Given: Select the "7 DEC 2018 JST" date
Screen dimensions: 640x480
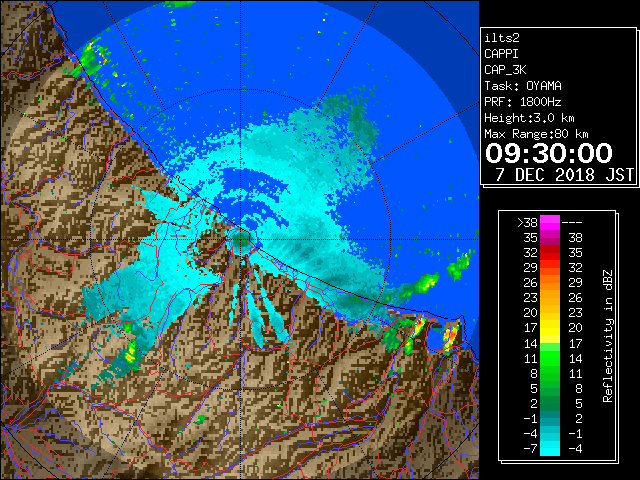Looking at the screenshot, I should (564, 175).
